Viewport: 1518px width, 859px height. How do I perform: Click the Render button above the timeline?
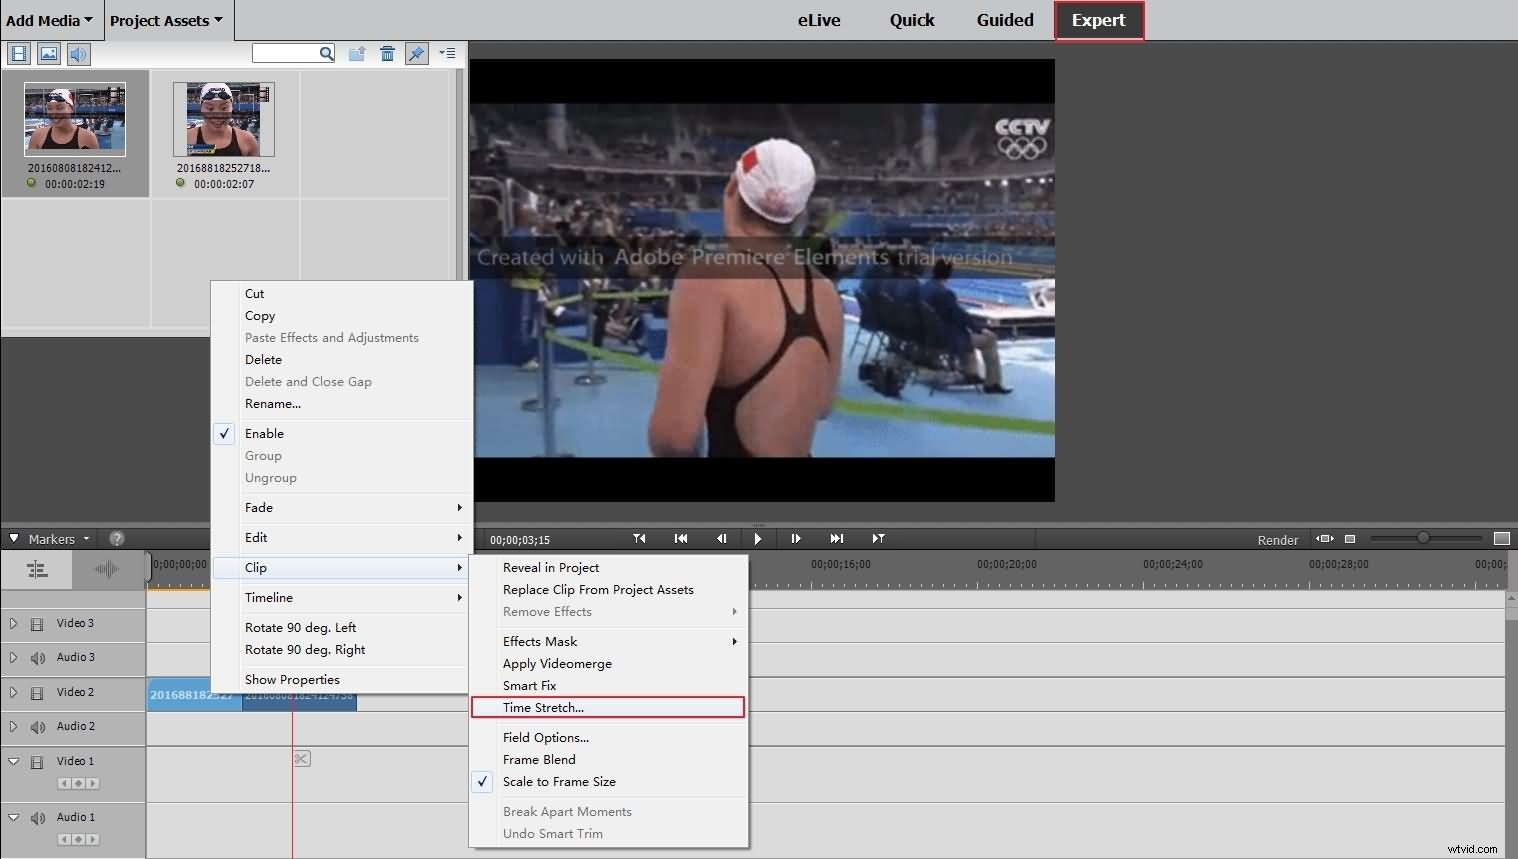click(x=1277, y=539)
